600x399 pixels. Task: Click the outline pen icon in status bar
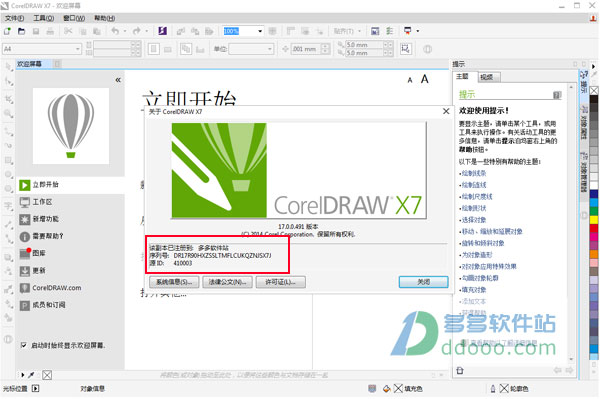[x=493, y=389]
